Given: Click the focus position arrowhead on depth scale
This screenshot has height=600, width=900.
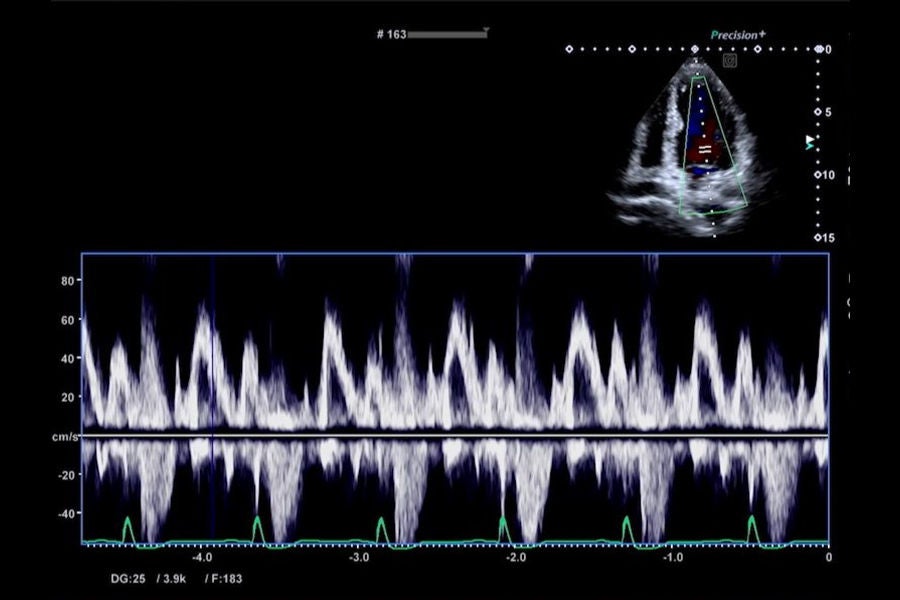Looking at the screenshot, I should pos(810,142).
